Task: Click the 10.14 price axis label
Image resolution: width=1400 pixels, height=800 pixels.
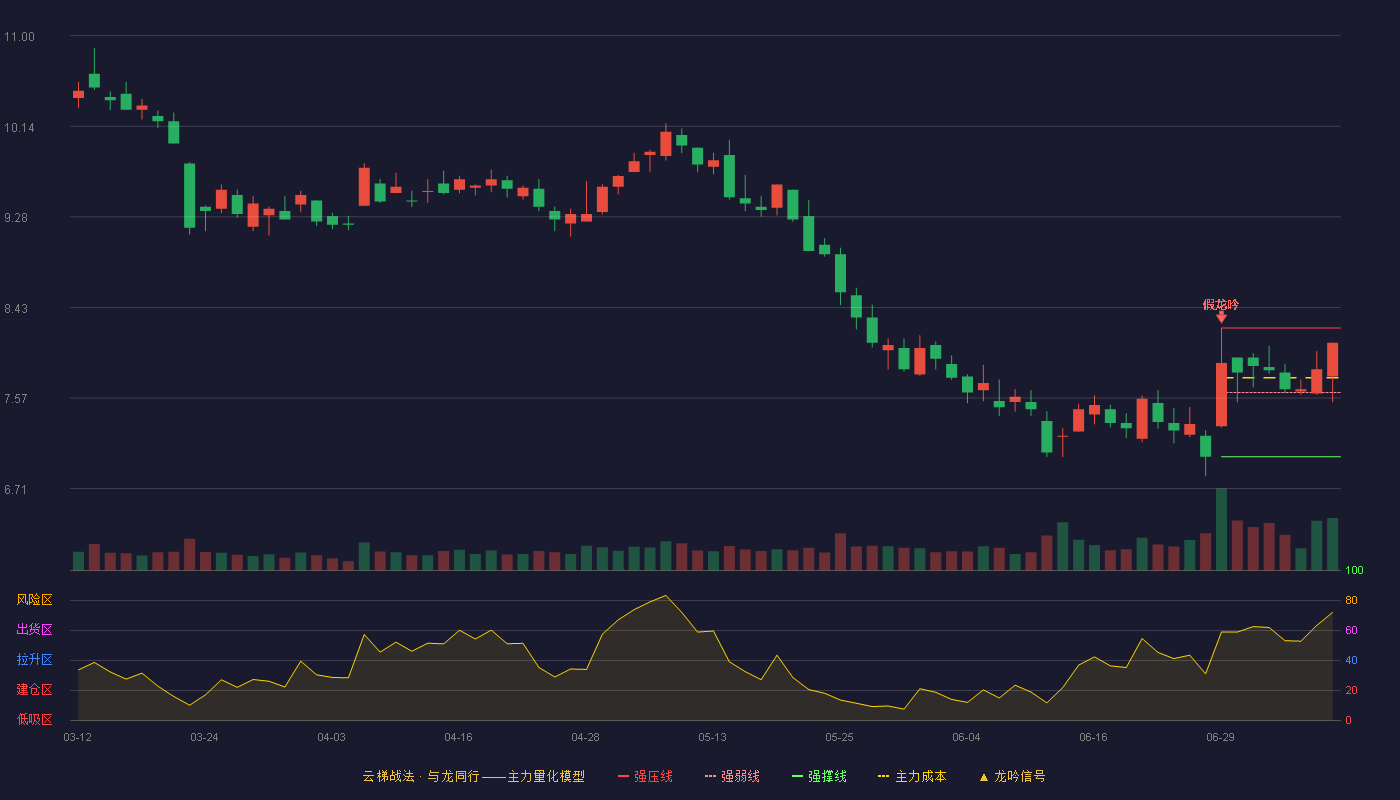Action: [x=19, y=128]
